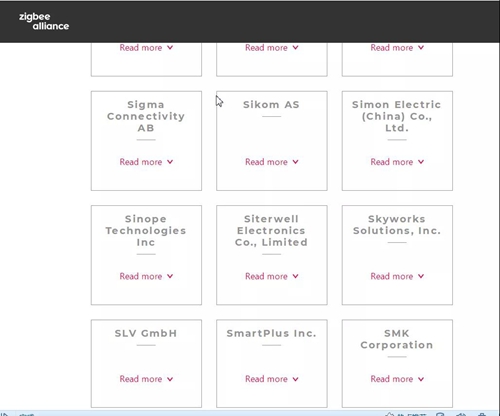500x416 pixels.
Task: Expand the SmartPlus Inc. Read more section
Action: [272, 379]
